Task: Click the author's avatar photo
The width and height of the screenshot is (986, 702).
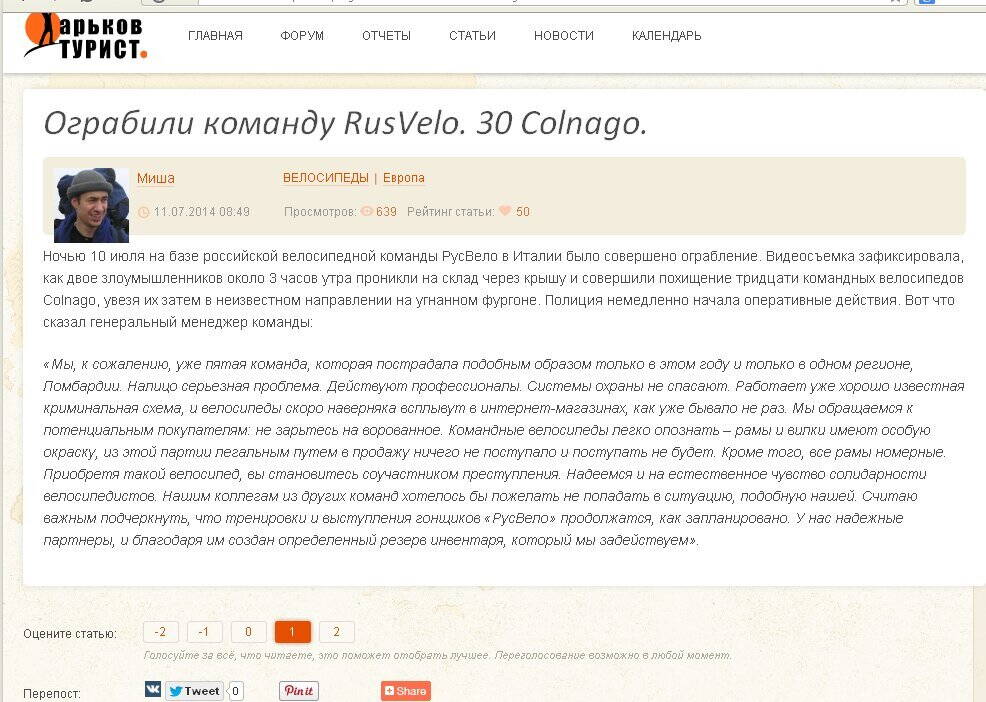Action: coord(91,205)
